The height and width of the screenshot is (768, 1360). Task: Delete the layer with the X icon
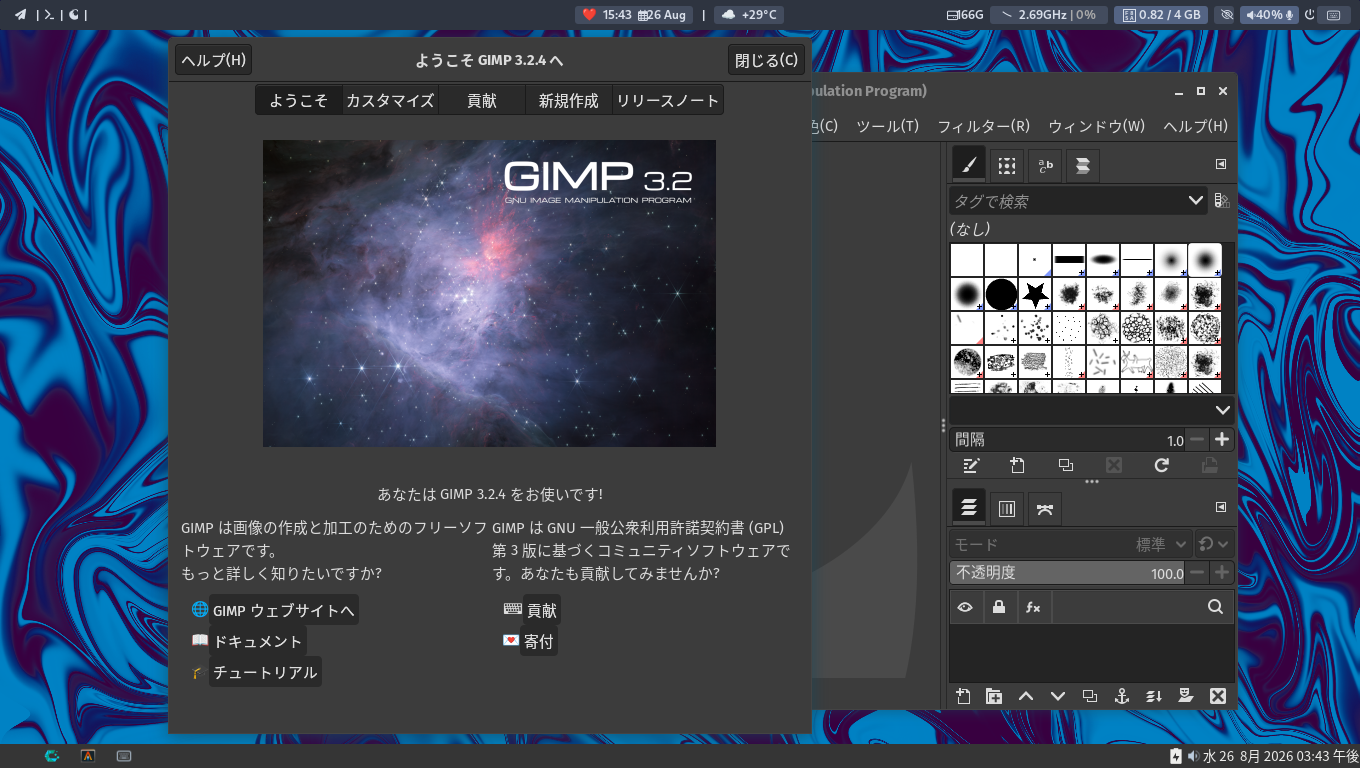click(1218, 696)
